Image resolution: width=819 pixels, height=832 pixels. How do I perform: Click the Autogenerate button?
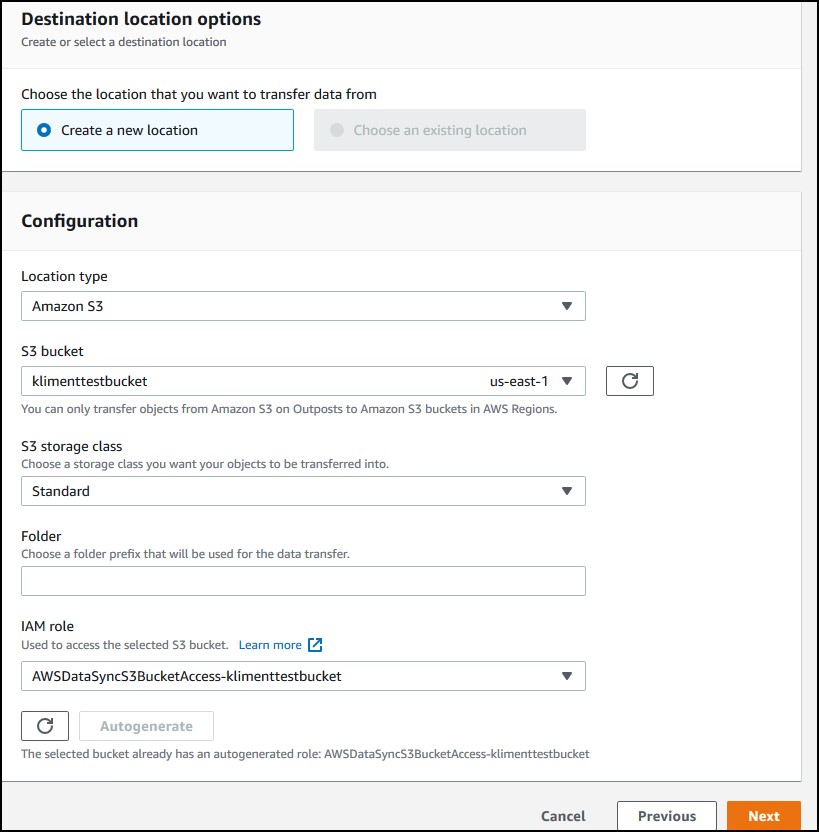point(146,726)
